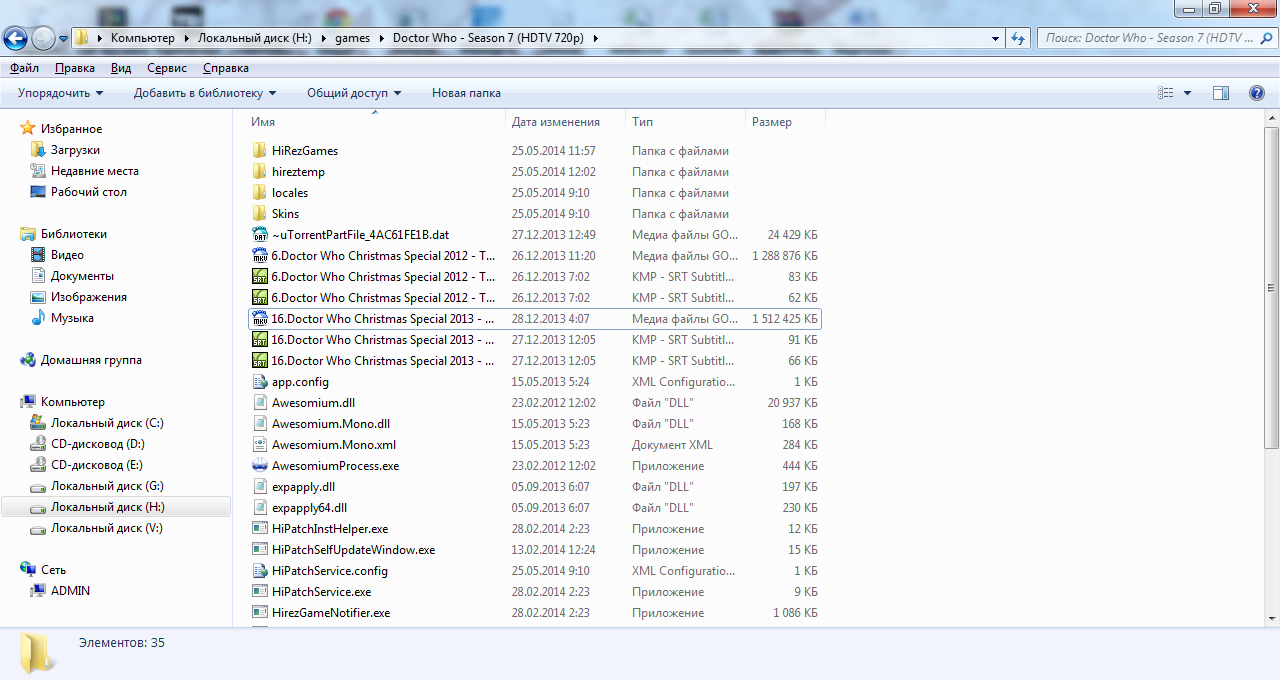Image resolution: width=1280 pixels, height=680 pixels.
Task: Select the Awesomium.Mono.xml file name
Action: [333, 445]
